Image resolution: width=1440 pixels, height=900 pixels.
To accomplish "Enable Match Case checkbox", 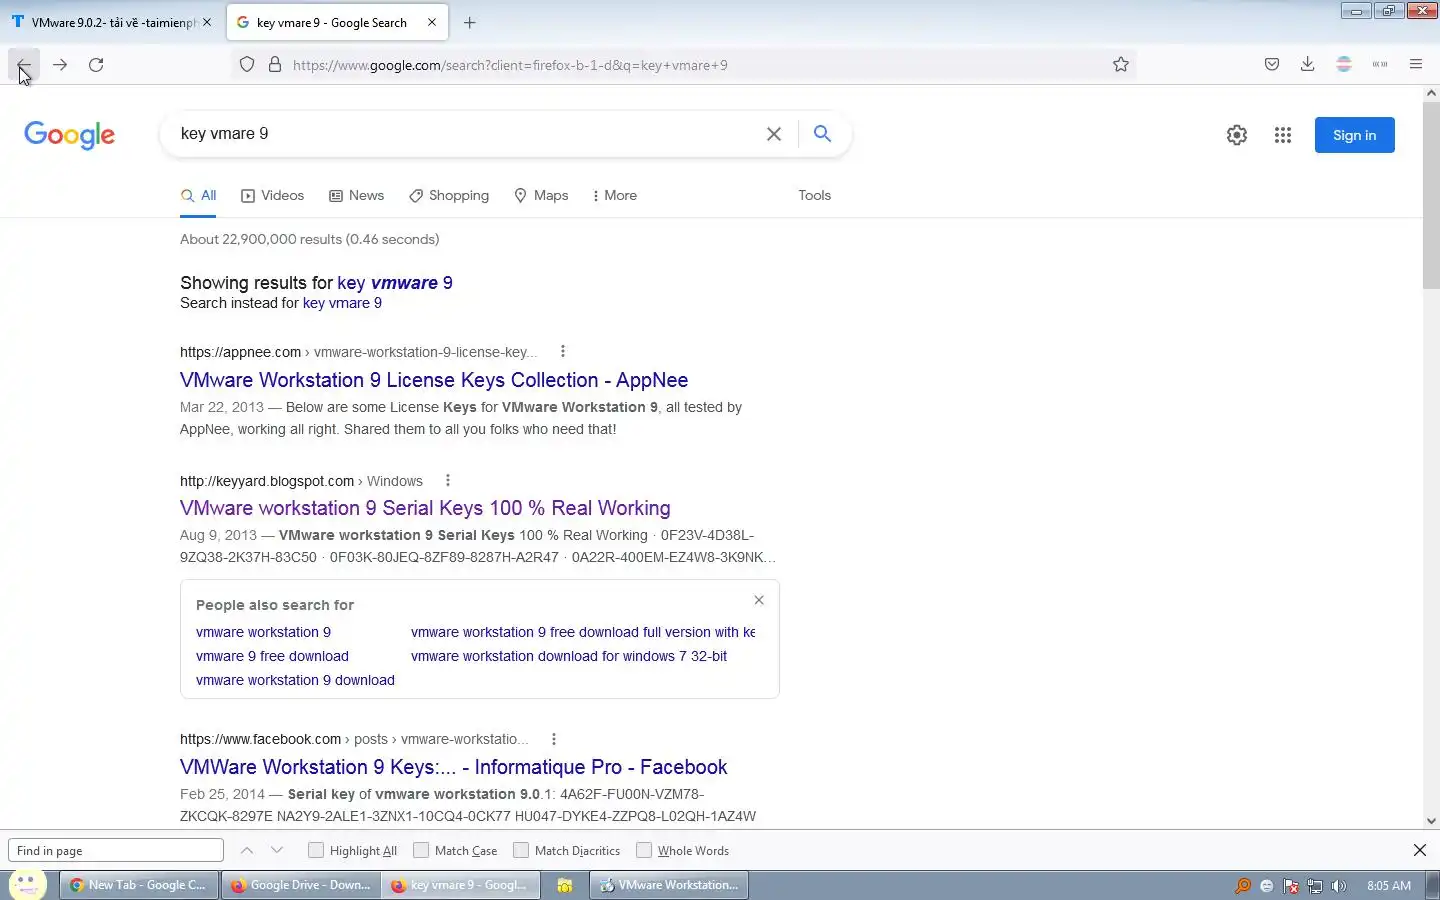I will coord(421,850).
